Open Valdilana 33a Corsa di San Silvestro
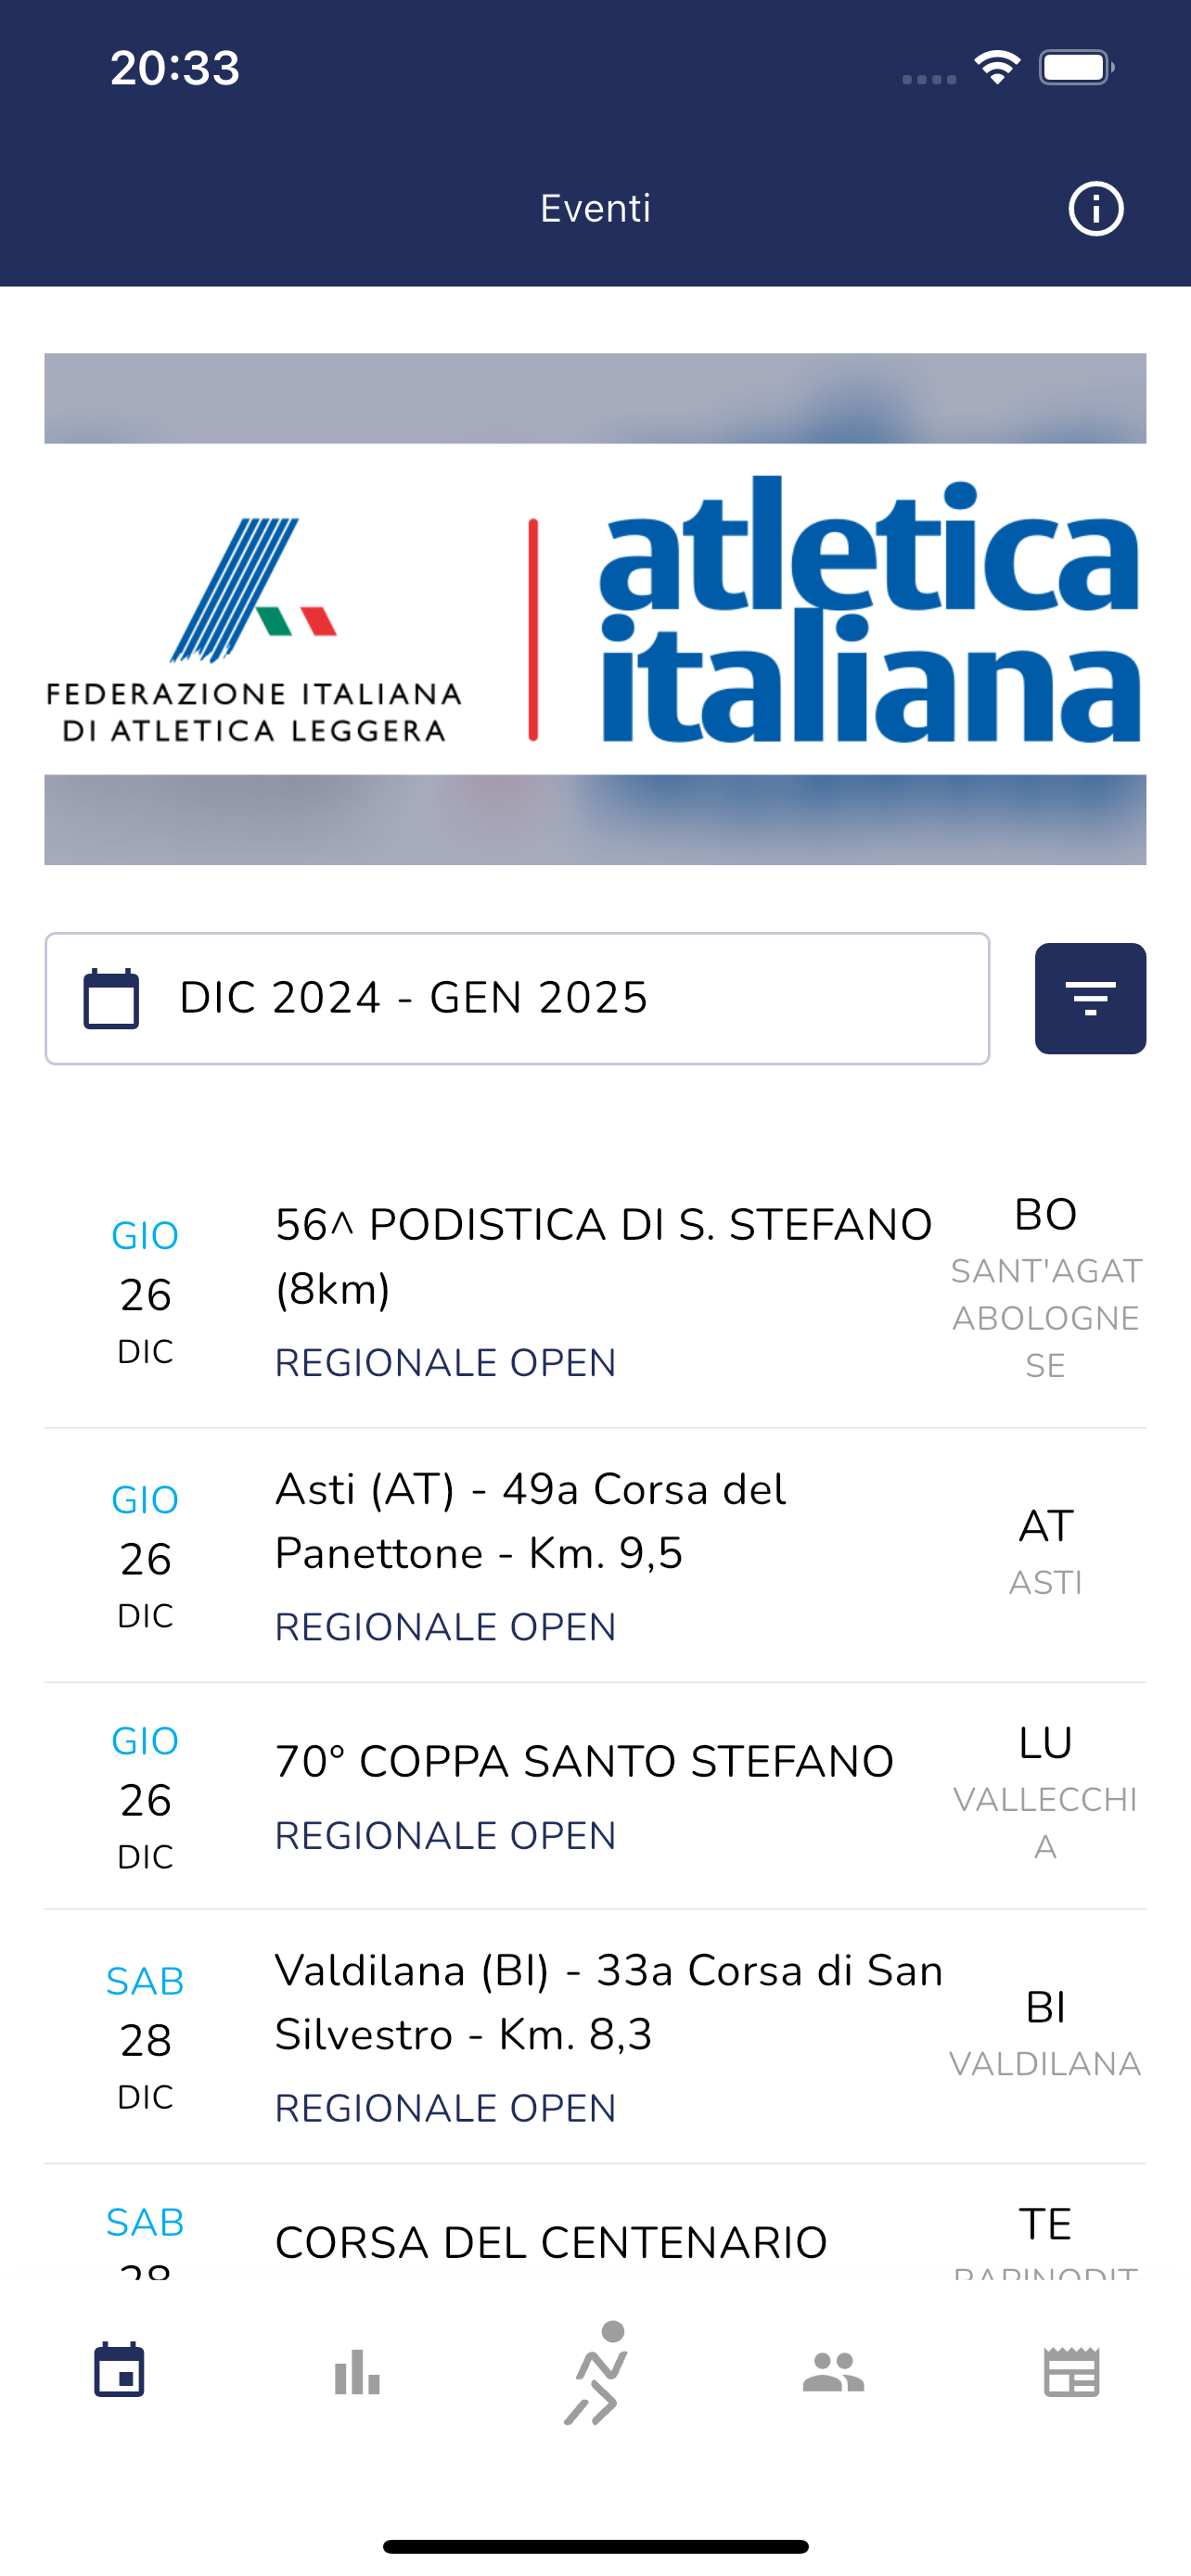This screenshot has height=2576, width=1191. [608, 2002]
